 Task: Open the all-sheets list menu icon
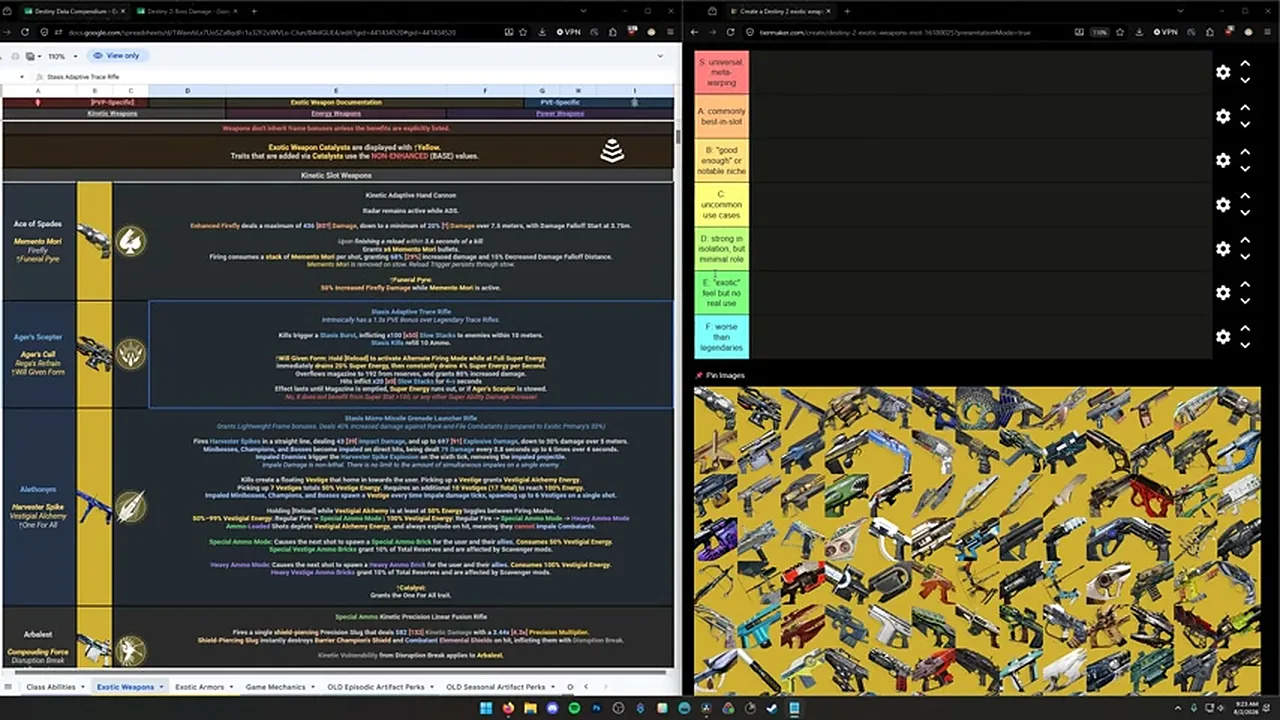8,687
